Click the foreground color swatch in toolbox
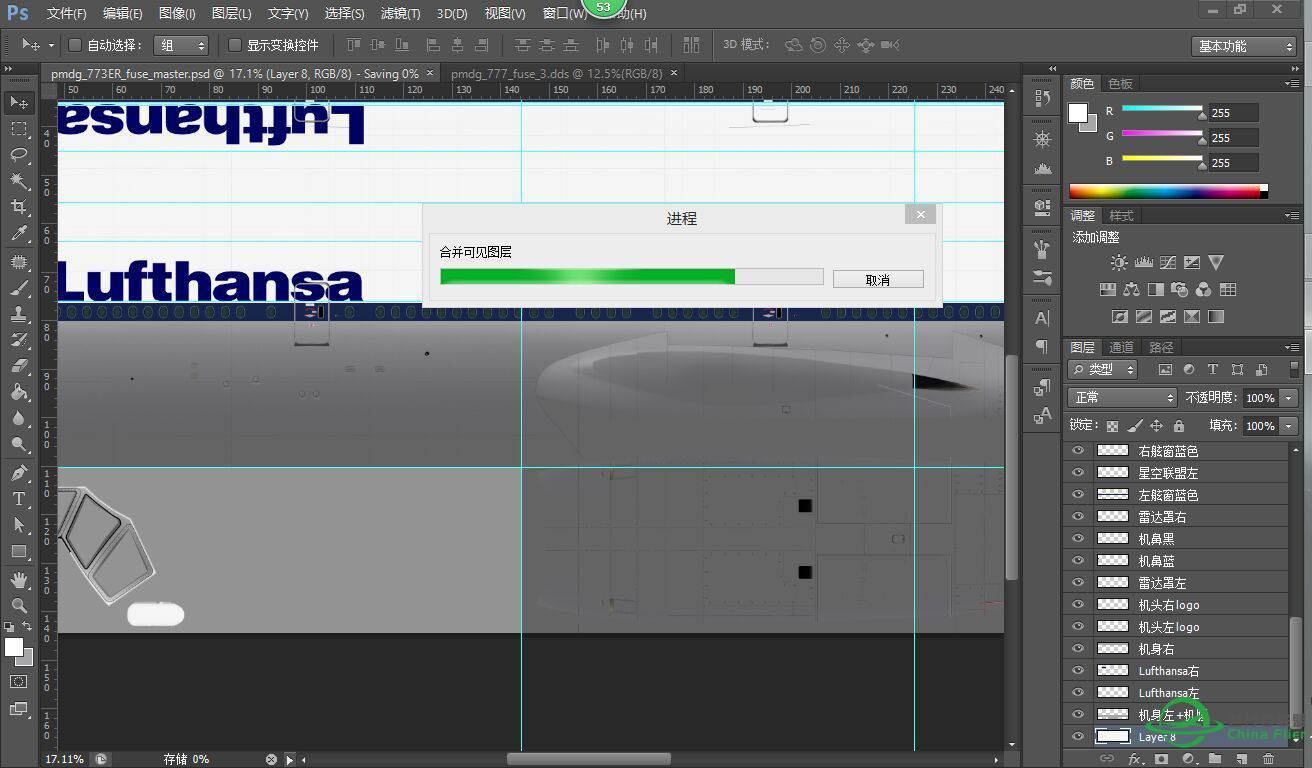1312x768 pixels. (14, 648)
